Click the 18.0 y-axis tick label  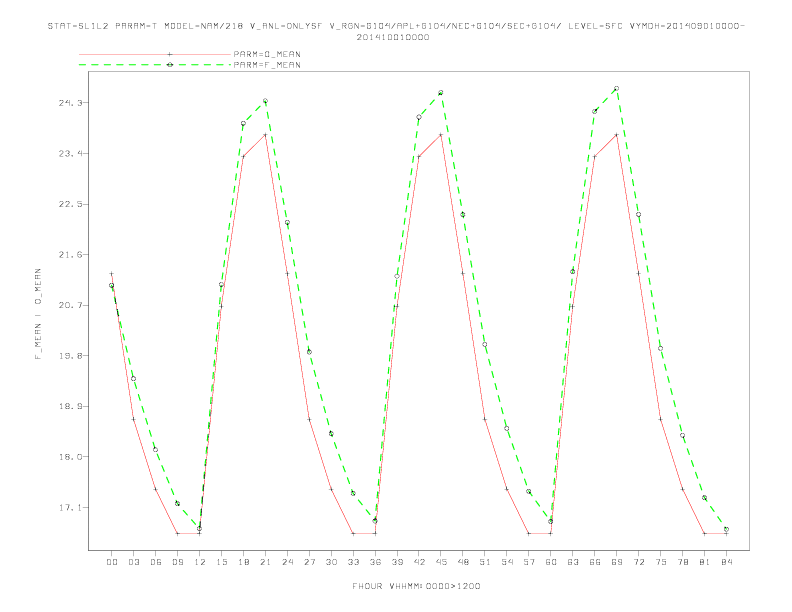[68, 456]
